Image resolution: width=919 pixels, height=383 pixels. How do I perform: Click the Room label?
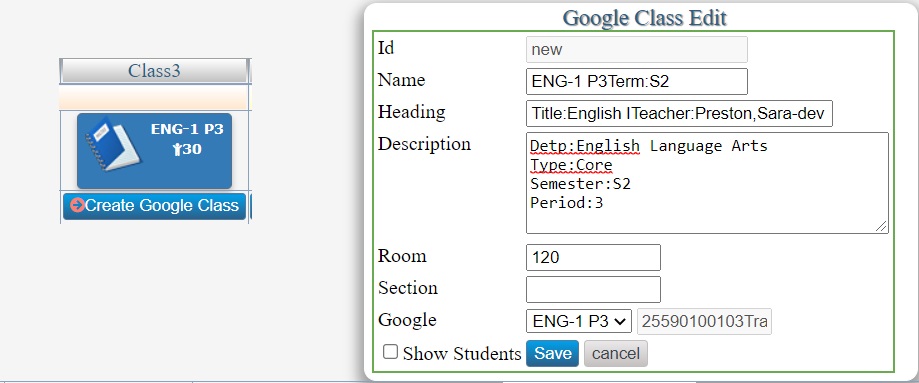coord(402,256)
